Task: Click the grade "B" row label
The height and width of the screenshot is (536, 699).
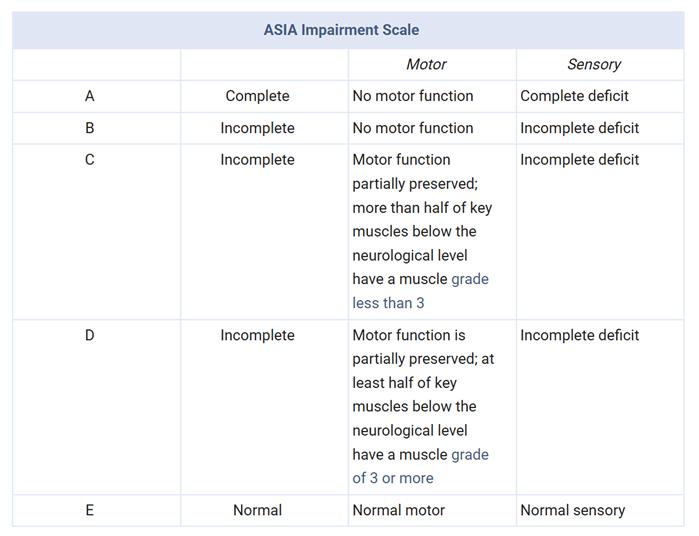Action: coord(90,128)
